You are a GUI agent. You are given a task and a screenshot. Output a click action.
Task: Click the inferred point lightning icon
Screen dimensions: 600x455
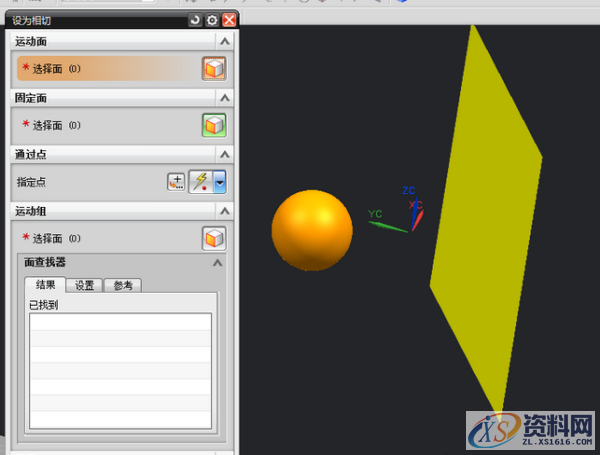(200, 182)
